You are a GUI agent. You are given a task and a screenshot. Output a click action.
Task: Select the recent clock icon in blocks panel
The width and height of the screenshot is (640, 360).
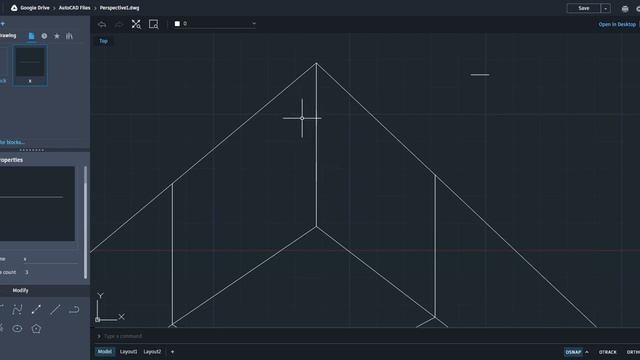tap(44, 36)
